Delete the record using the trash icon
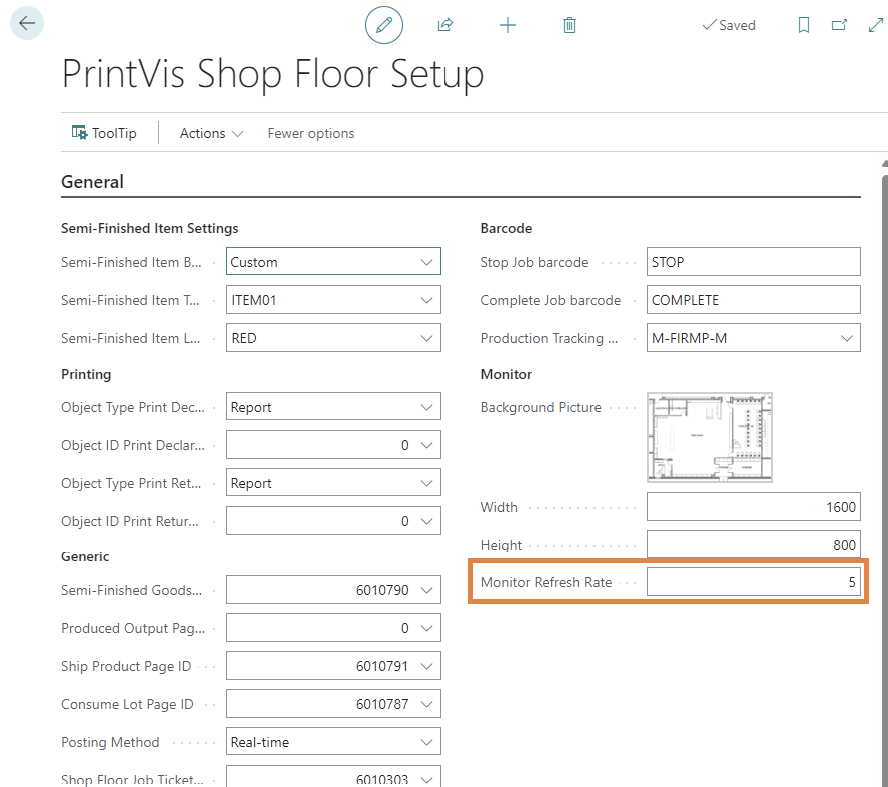 (x=569, y=24)
